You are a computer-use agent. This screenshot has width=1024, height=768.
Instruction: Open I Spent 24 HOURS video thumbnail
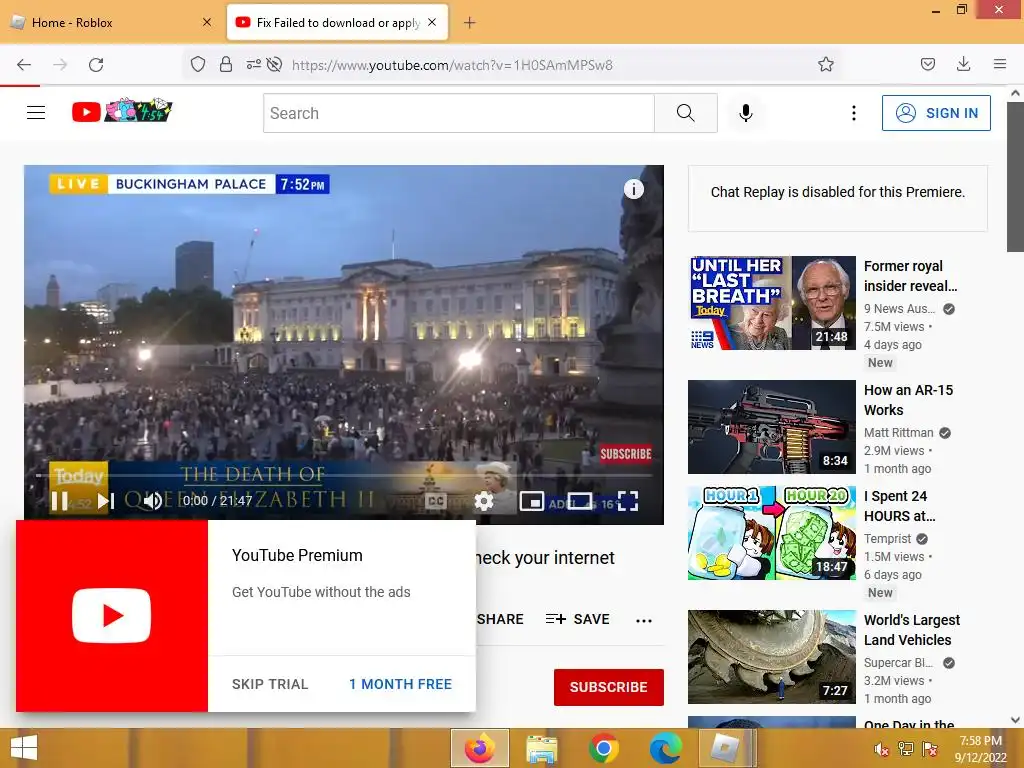tap(772, 533)
